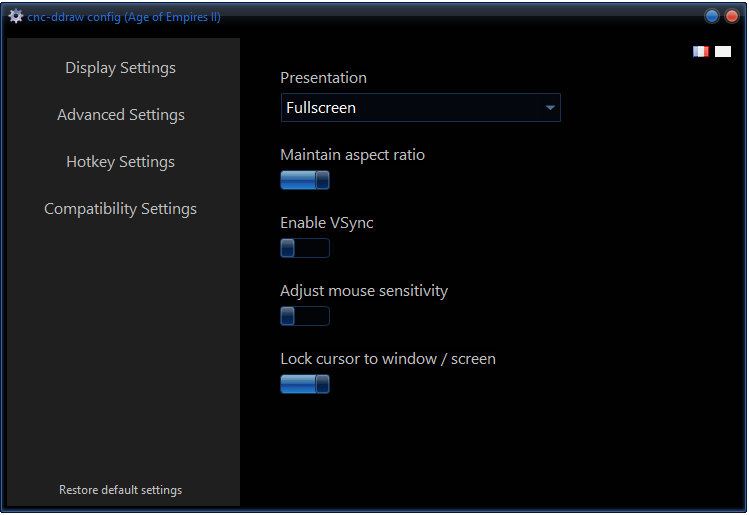Click the Enable VSync label text
The image size is (749, 515).
click(x=326, y=223)
